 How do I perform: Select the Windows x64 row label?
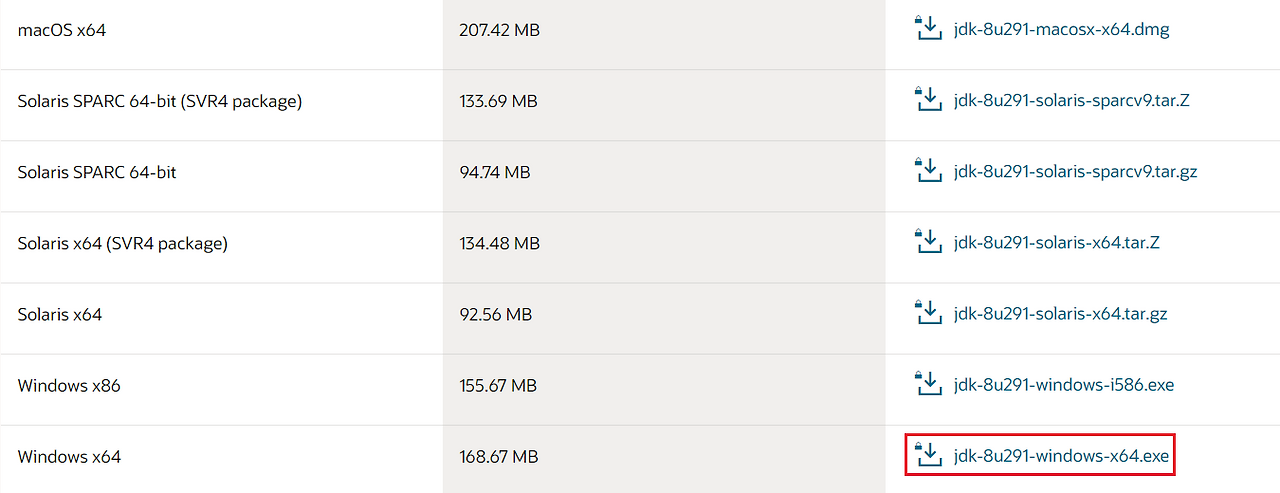[x=69, y=457]
